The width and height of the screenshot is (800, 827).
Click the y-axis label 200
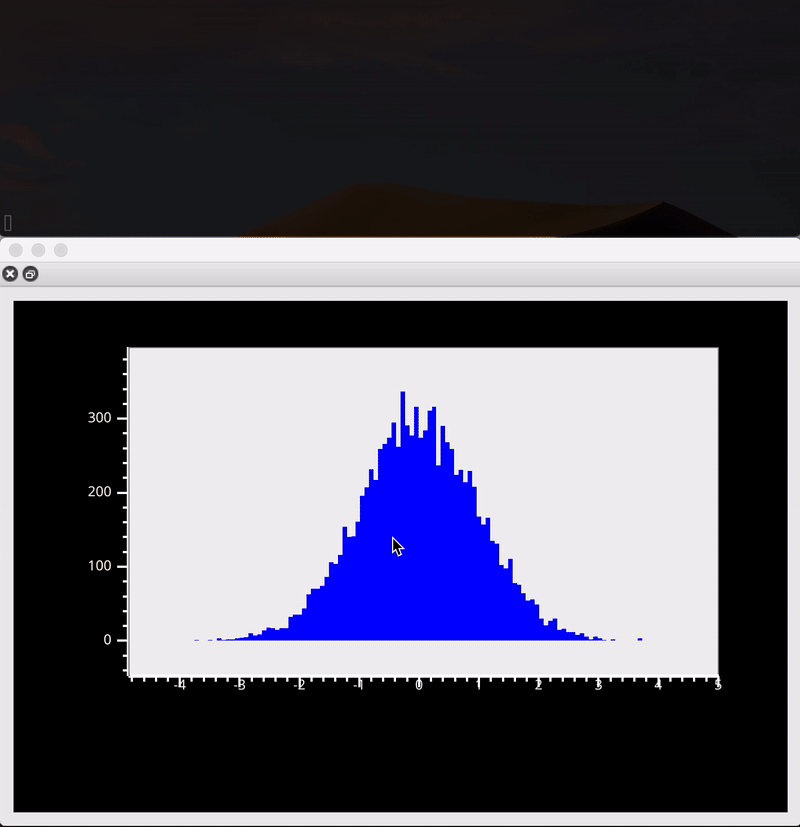[100, 492]
